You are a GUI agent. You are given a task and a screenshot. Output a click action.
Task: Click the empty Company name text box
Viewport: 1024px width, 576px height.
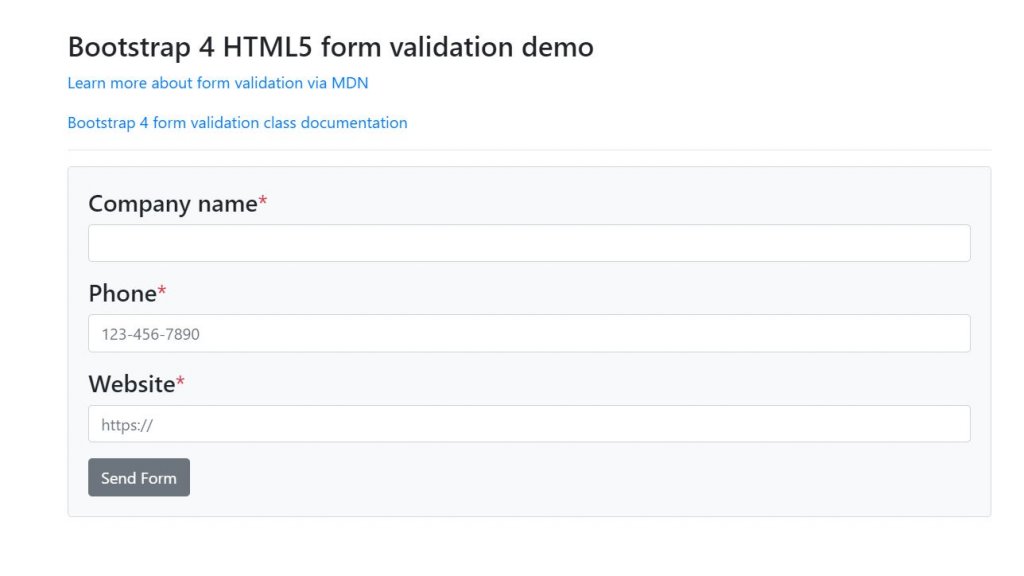[x=529, y=242]
